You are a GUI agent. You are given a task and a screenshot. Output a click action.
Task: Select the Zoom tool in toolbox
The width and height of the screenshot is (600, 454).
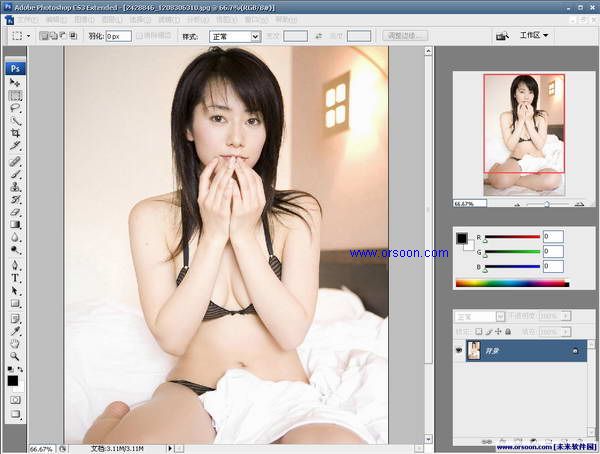[15, 355]
